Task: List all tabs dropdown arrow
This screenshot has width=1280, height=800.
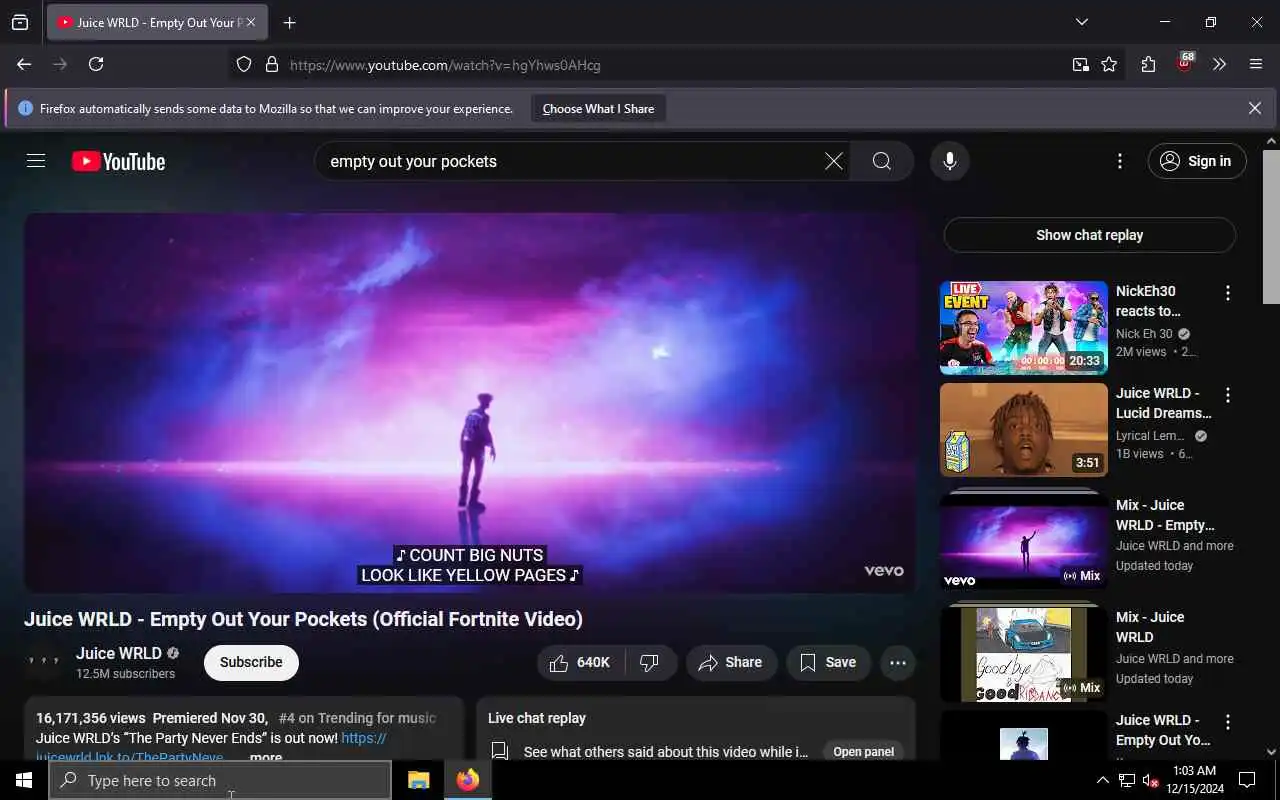Action: click(x=1081, y=22)
